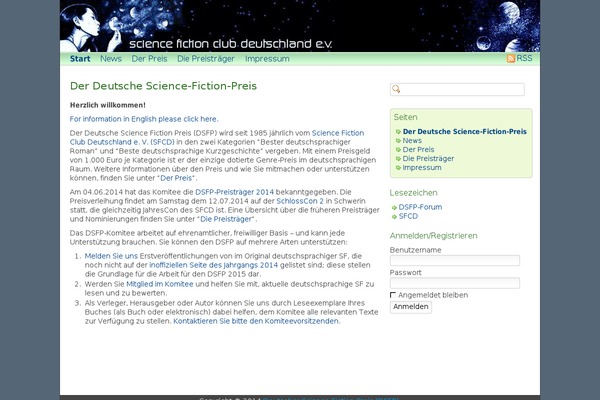600x400 pixels.
Task: Open DSFP-Preisträger 2014 link
Action: (x=235, y=192)
